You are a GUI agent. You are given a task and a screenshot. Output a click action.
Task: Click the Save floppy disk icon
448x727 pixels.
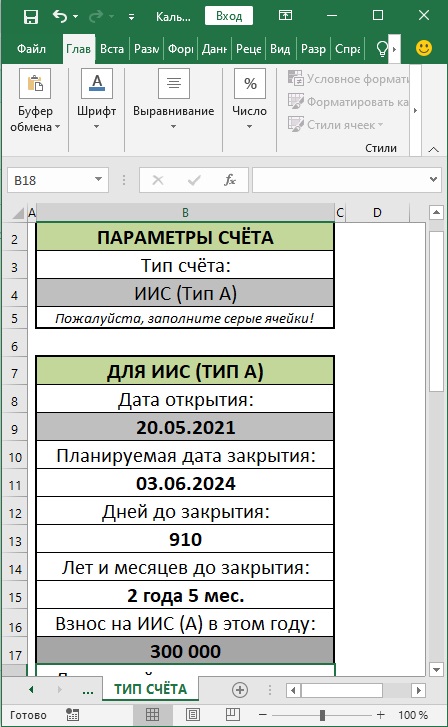coord(31,17)
